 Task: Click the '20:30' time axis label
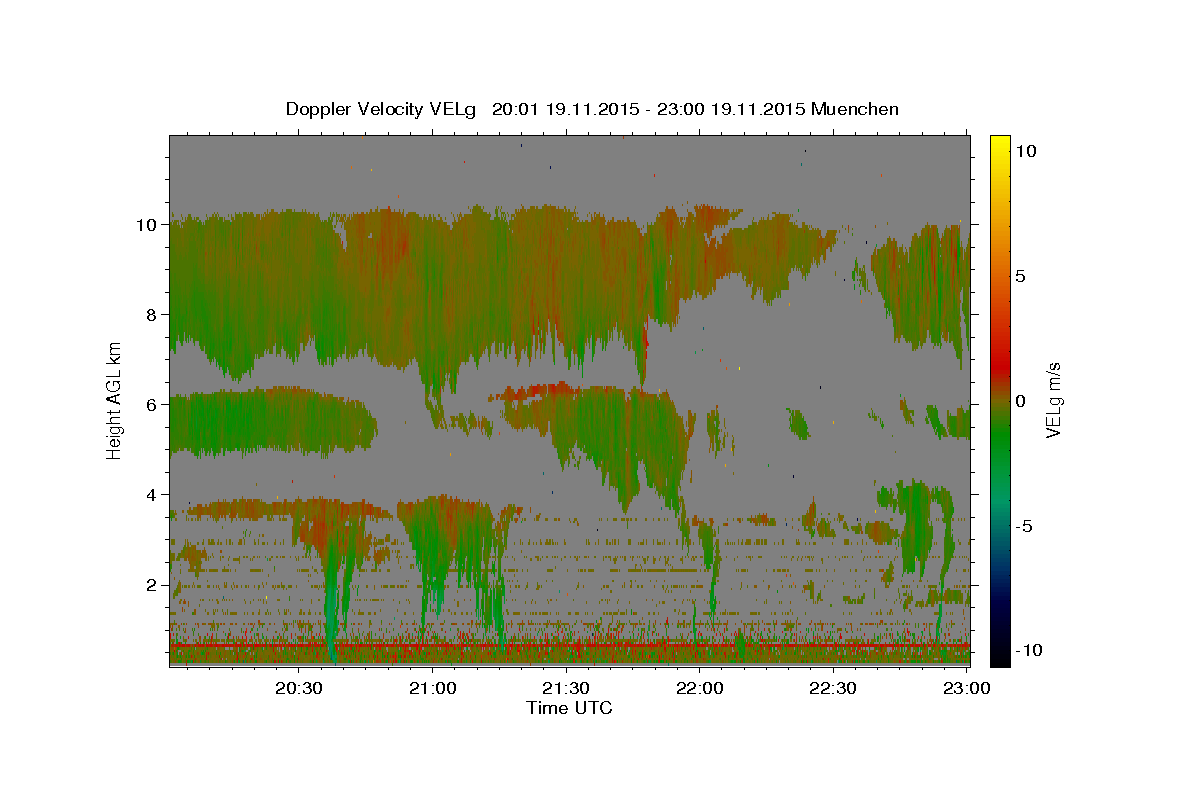(x=298, y=688)
